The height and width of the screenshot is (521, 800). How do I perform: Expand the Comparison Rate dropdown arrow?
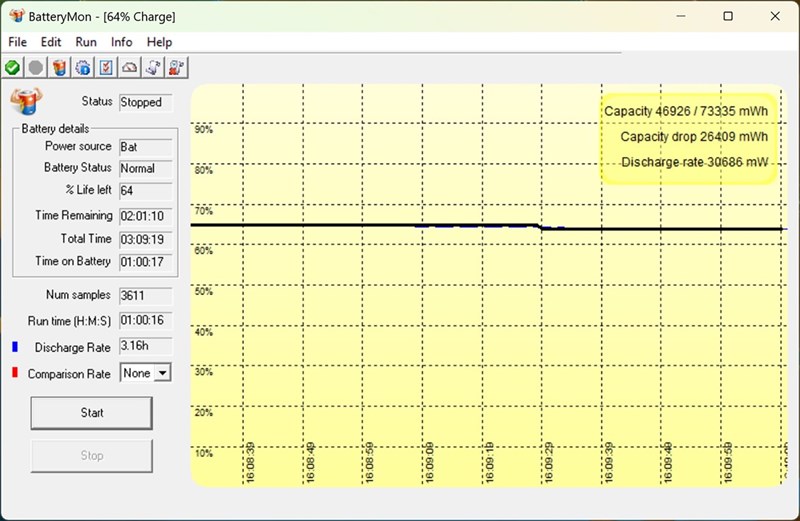(x=162, y=373)
